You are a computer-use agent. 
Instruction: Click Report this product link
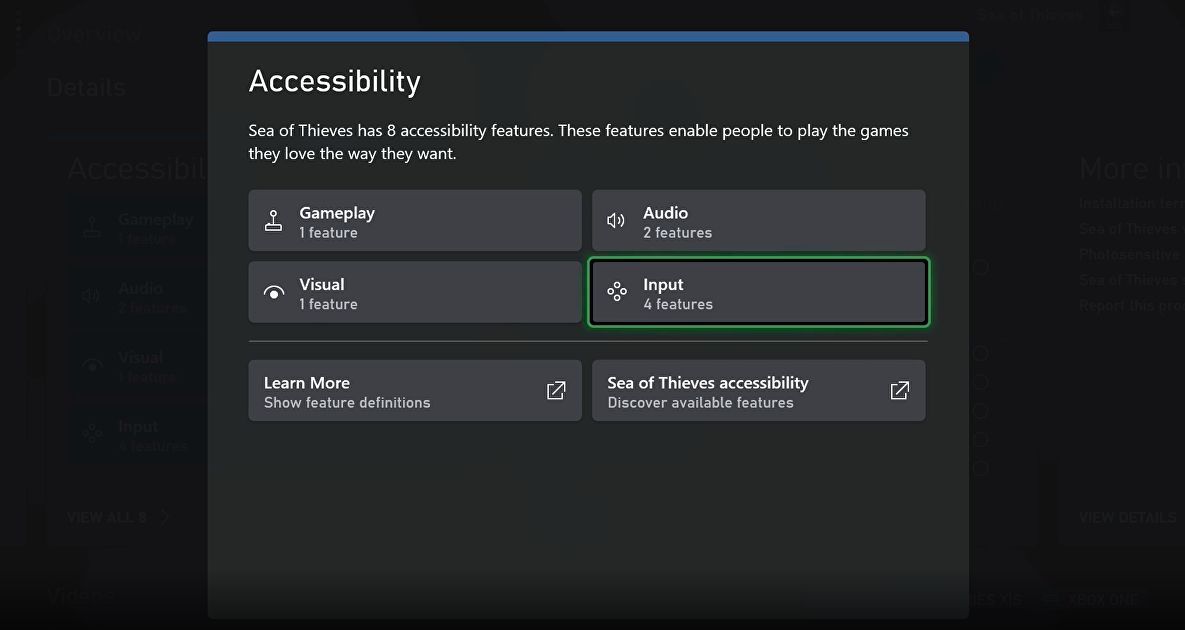tap(1130, 306)
